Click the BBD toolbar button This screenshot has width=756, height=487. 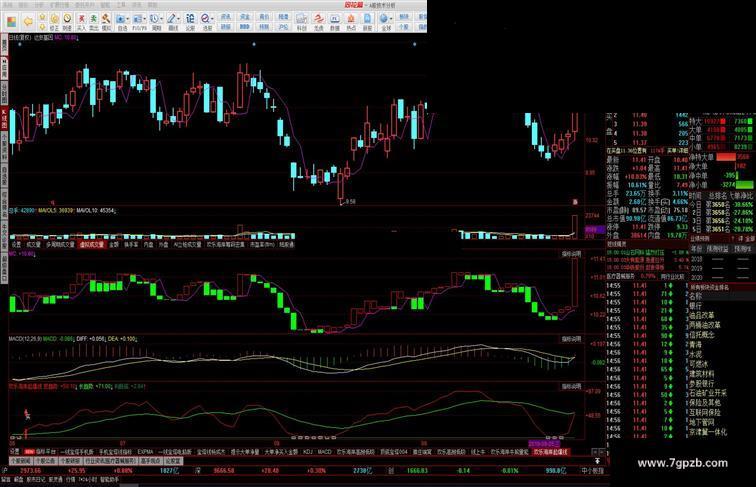(243, 27)
